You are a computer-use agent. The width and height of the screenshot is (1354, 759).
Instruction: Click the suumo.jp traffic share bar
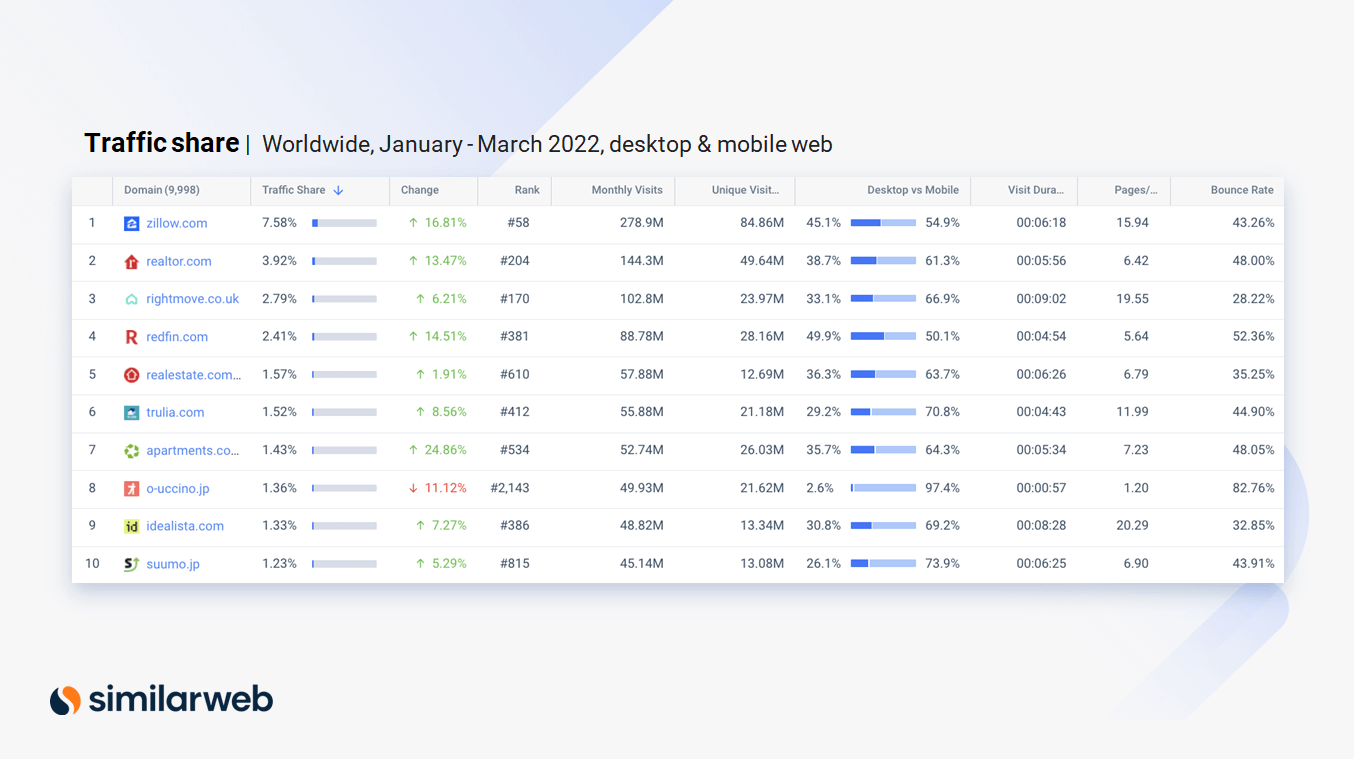click(x=344, y=564)
